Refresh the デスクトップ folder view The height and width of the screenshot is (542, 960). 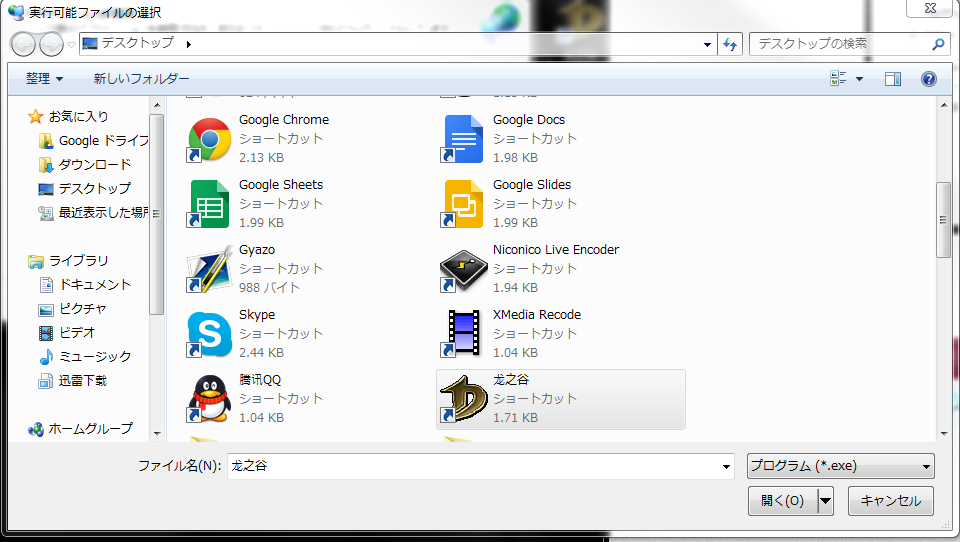click(730, 44)
